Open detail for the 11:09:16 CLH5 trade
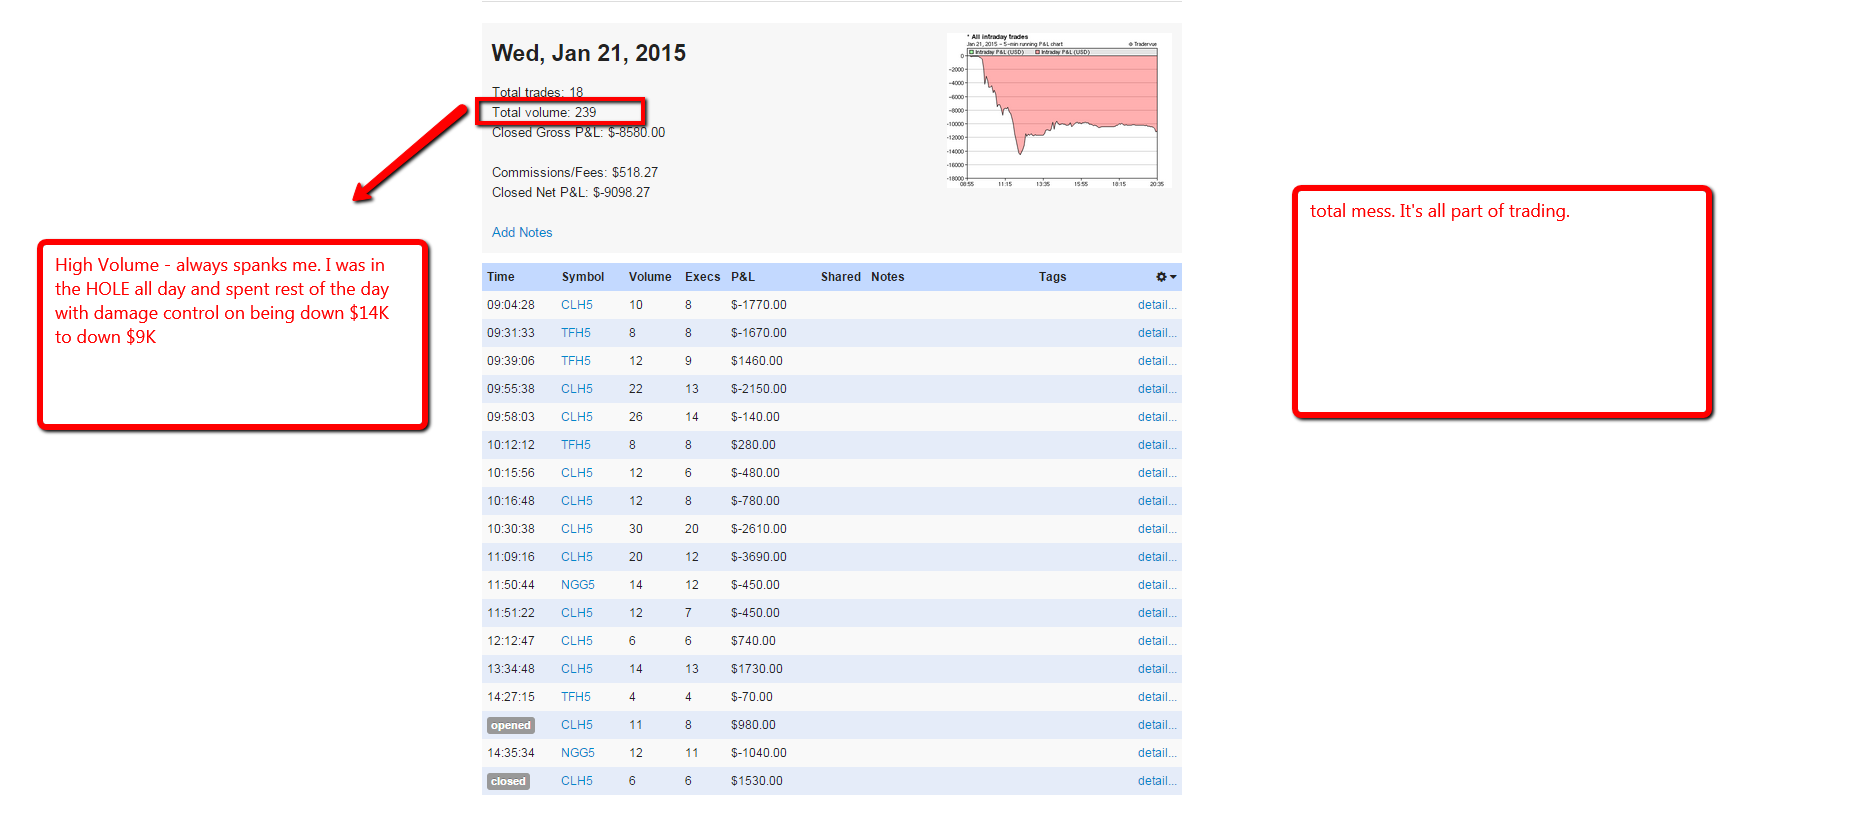 coord(1157,557)
